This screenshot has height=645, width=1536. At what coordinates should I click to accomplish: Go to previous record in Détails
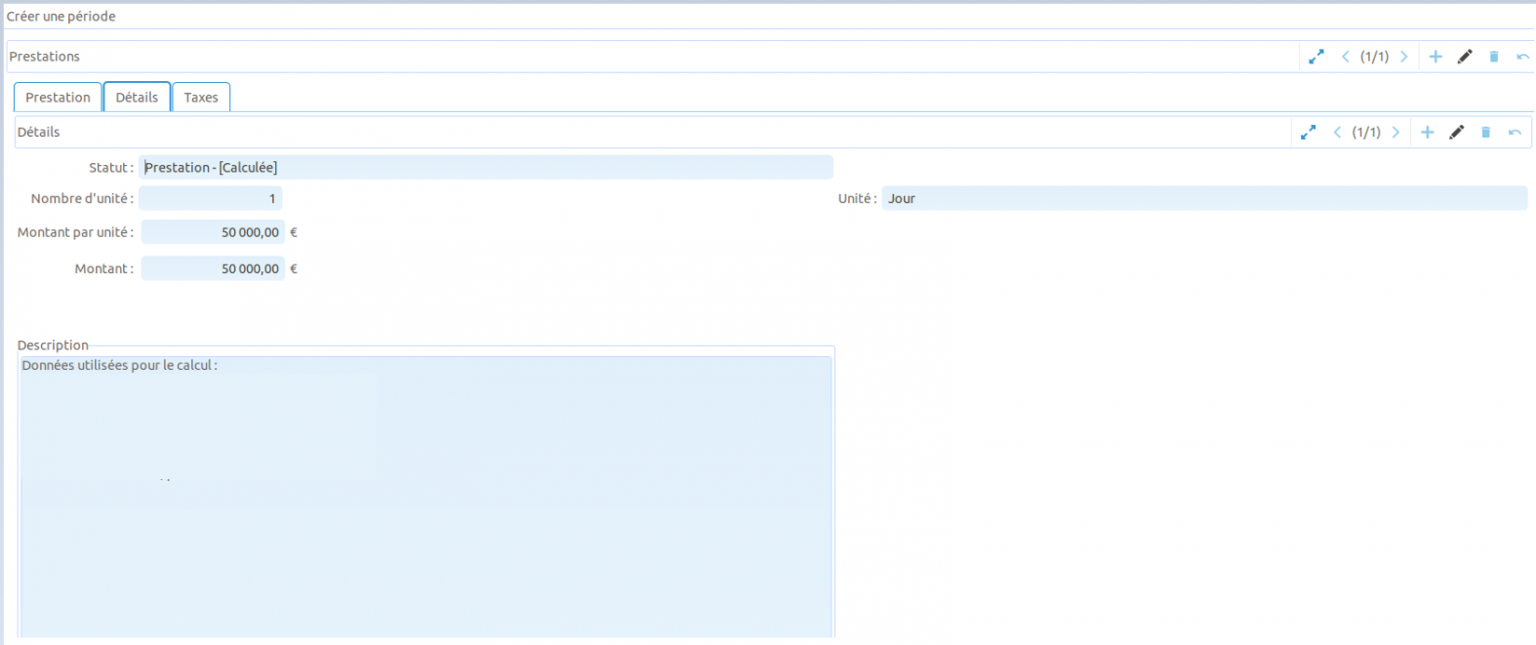[x=1338, y=132]
